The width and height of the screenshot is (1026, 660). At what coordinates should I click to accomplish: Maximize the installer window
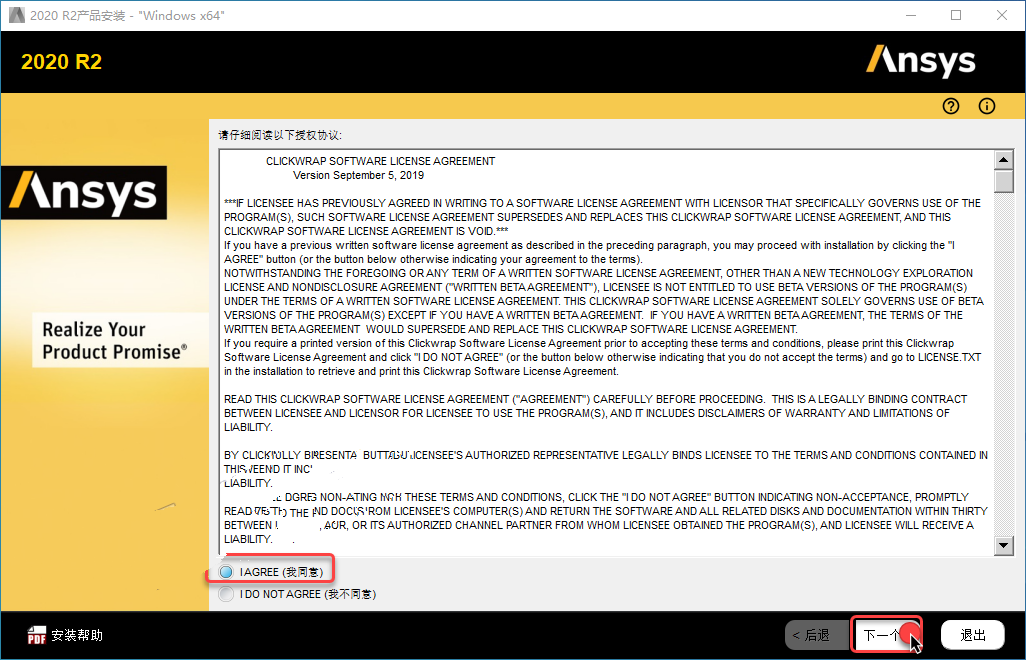[x=956, y=15]
